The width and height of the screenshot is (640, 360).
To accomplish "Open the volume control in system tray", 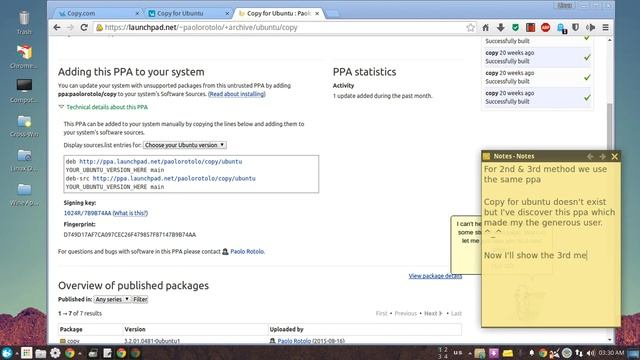I will tap(590, 353).
